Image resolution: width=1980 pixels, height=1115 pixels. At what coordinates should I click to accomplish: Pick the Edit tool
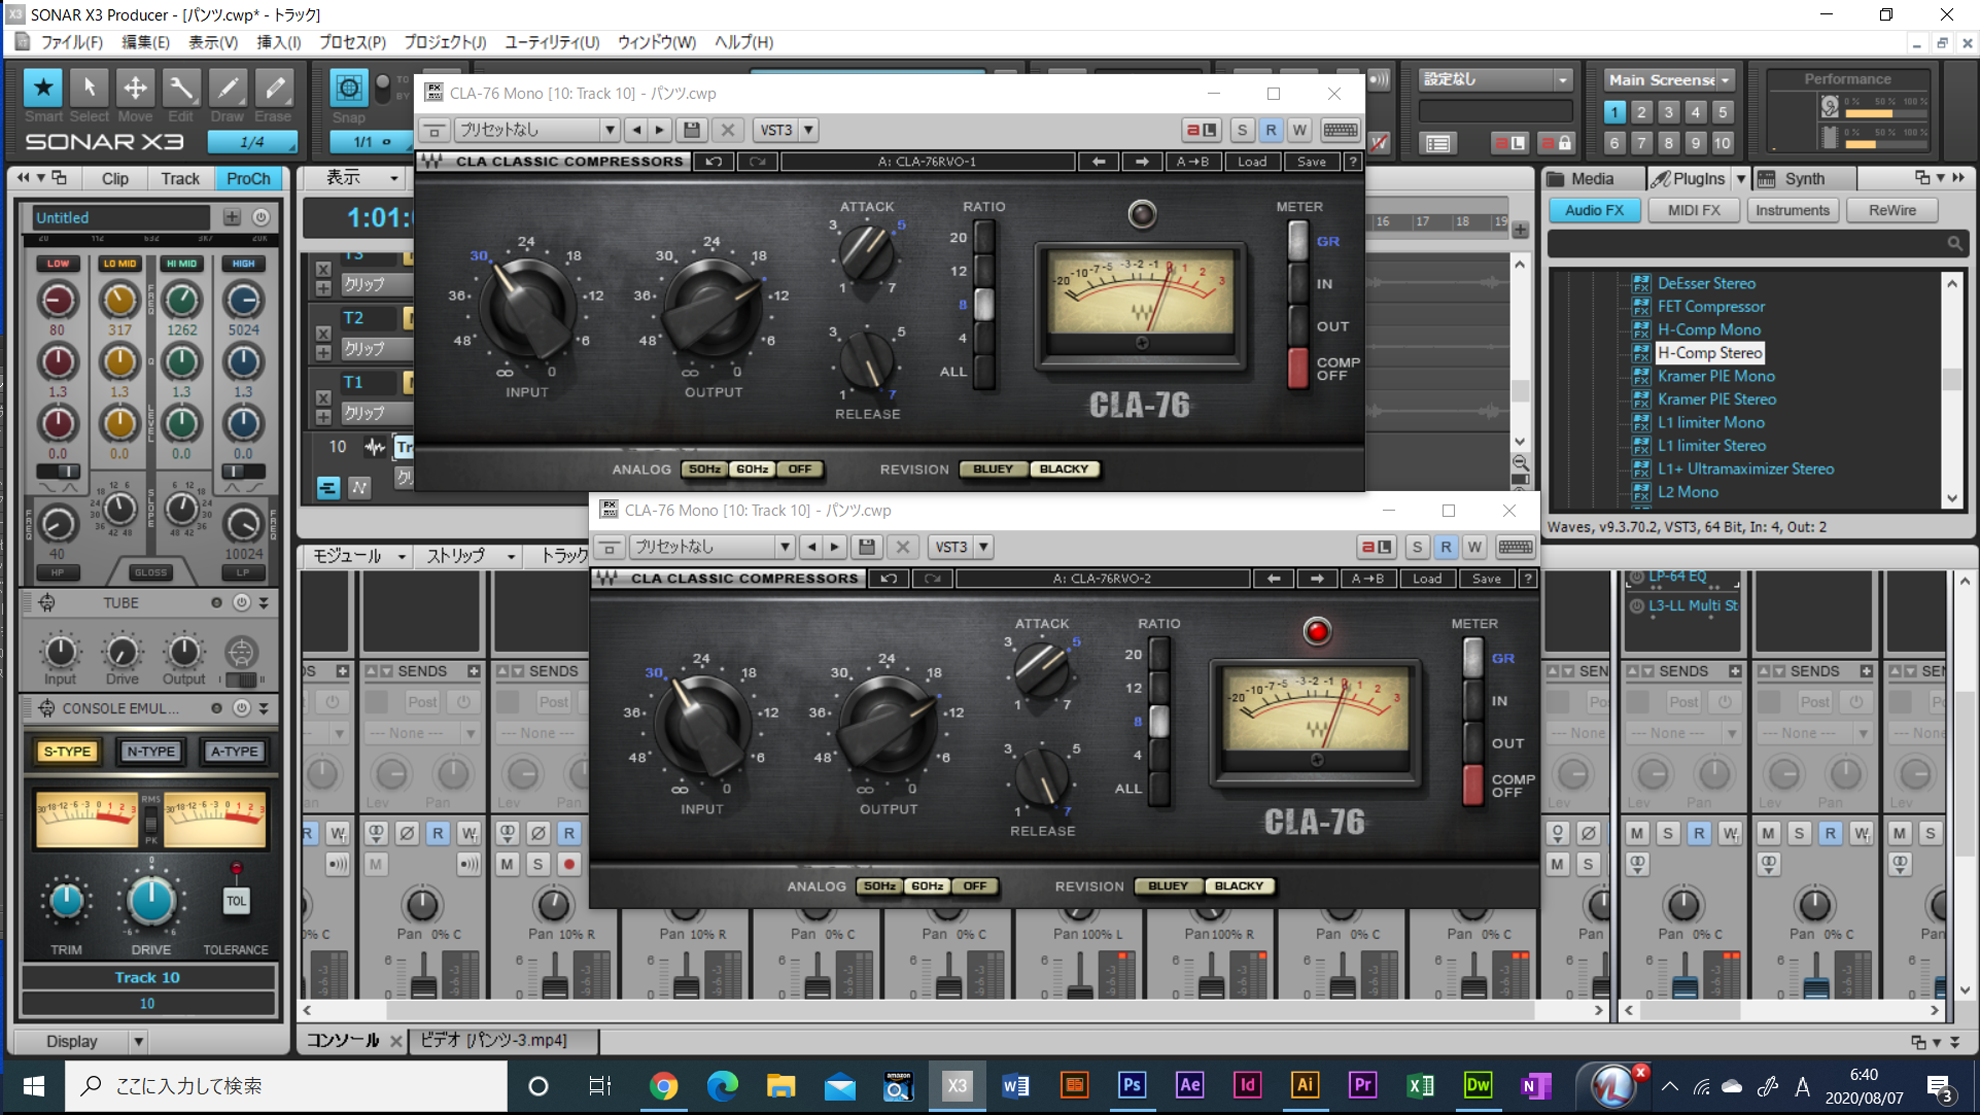pos(181,88)
